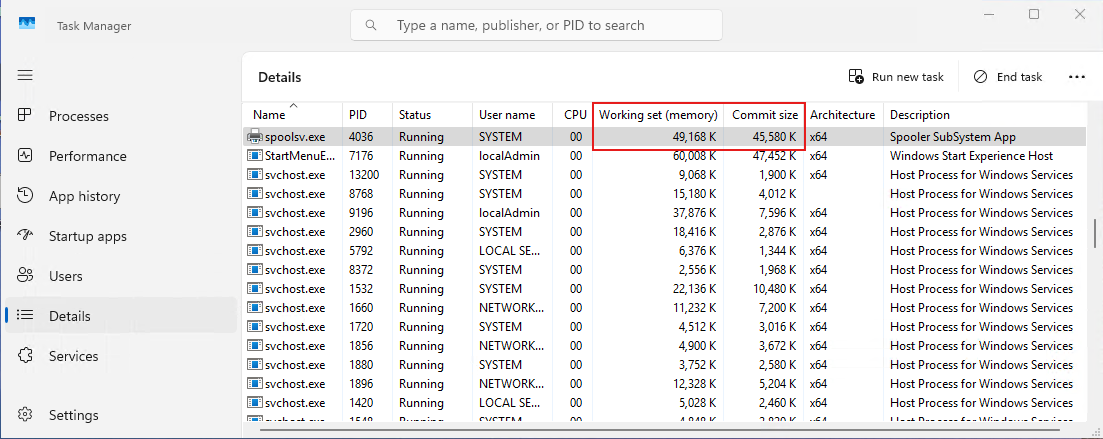Click icon of svchost.exe PID 2960

pyautogui.click(x=255, y=232)
